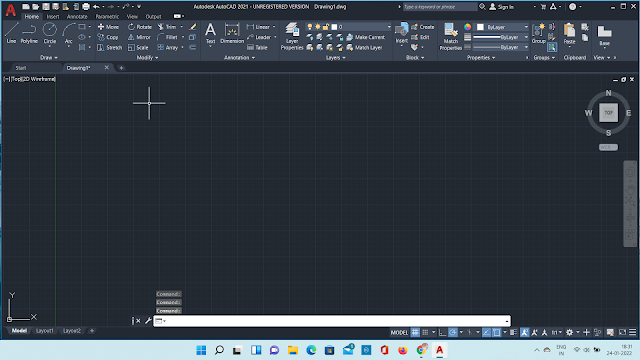
Task: Click the Leader annotation button
Action: (259, 37)
